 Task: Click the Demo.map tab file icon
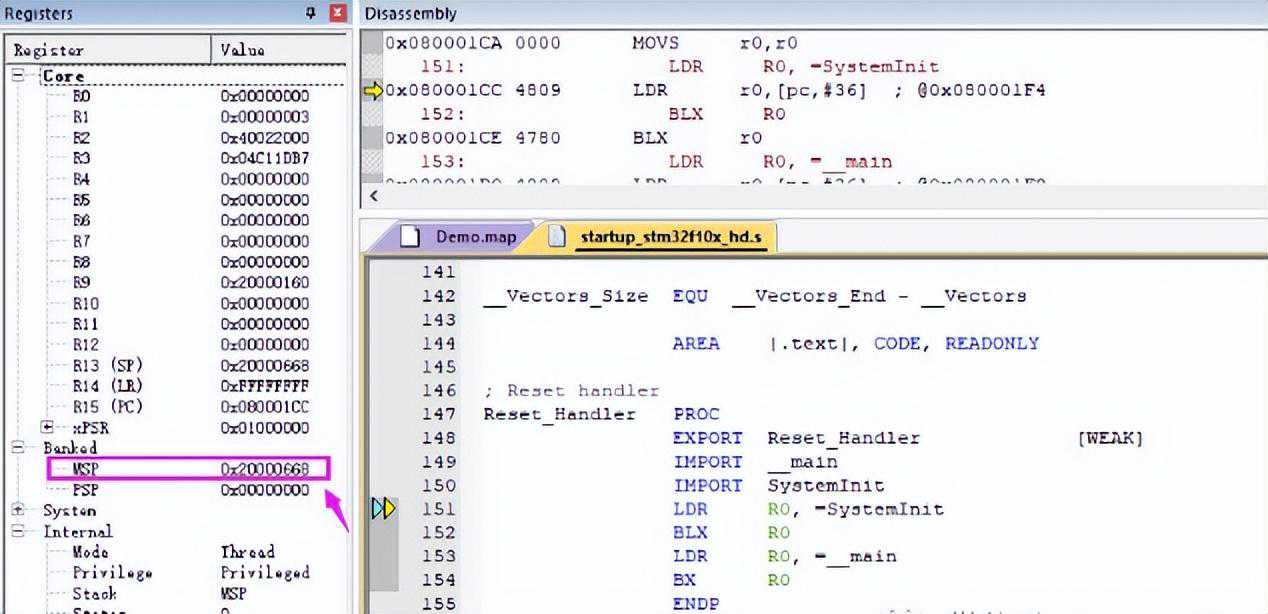click(409, 237)
